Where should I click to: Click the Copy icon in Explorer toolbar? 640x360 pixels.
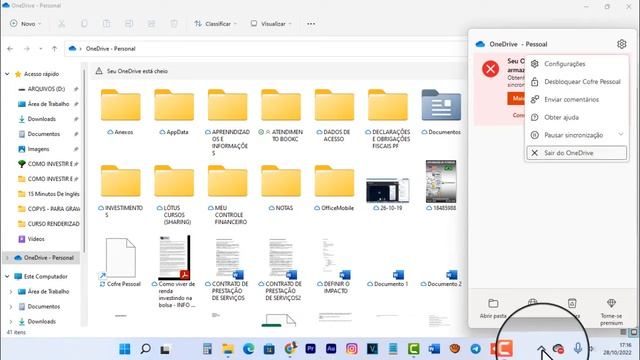point(84,24)
